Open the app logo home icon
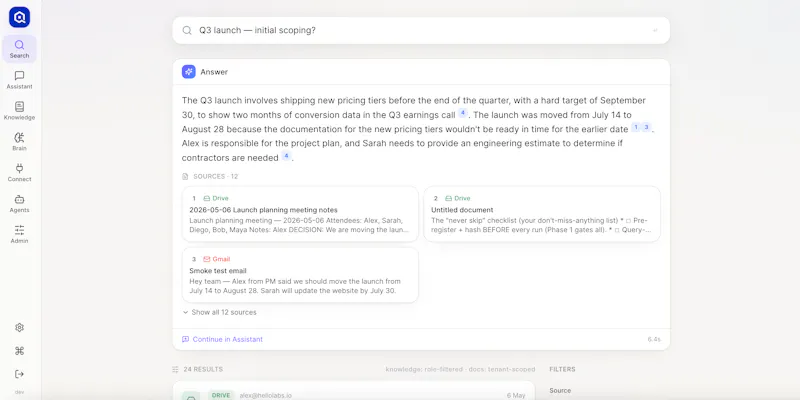The image size is (800, 400). [x=19, y=17]
